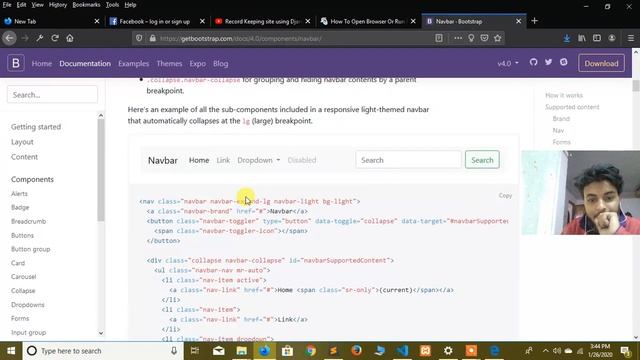This screenshot has height=360, width=640.
Task: Click the sidebar scroll down arrow
Action: pos(101,333)
